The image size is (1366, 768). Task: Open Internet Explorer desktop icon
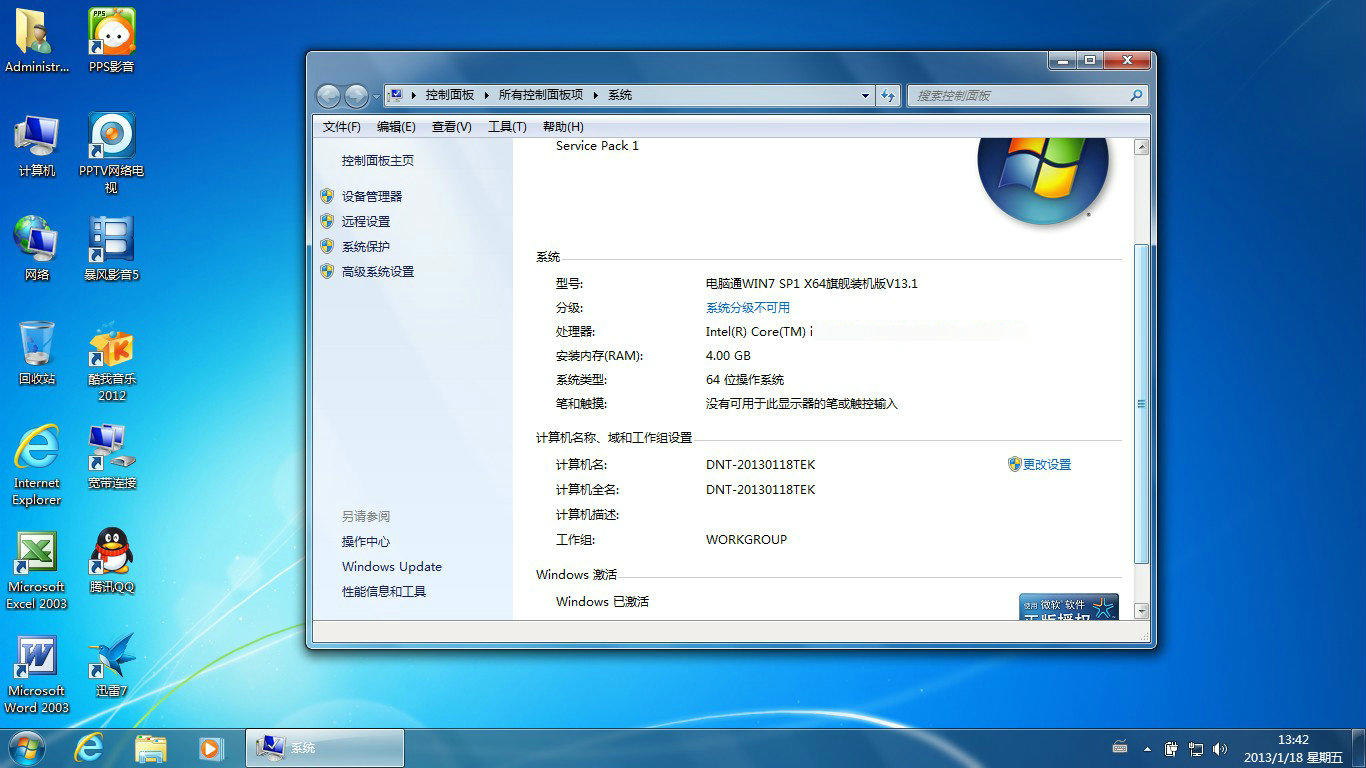[x=37, y=465]
